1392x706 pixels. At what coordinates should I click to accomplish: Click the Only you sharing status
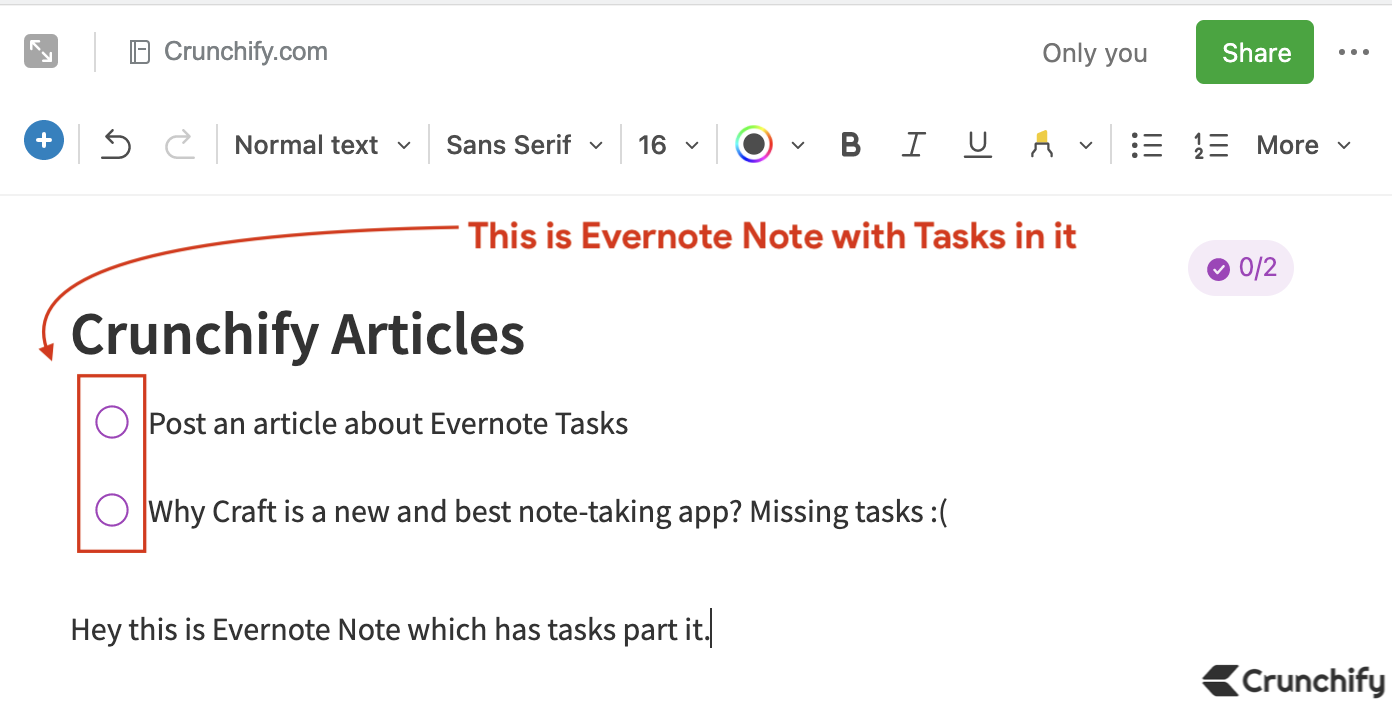(x=1095, y=53)
